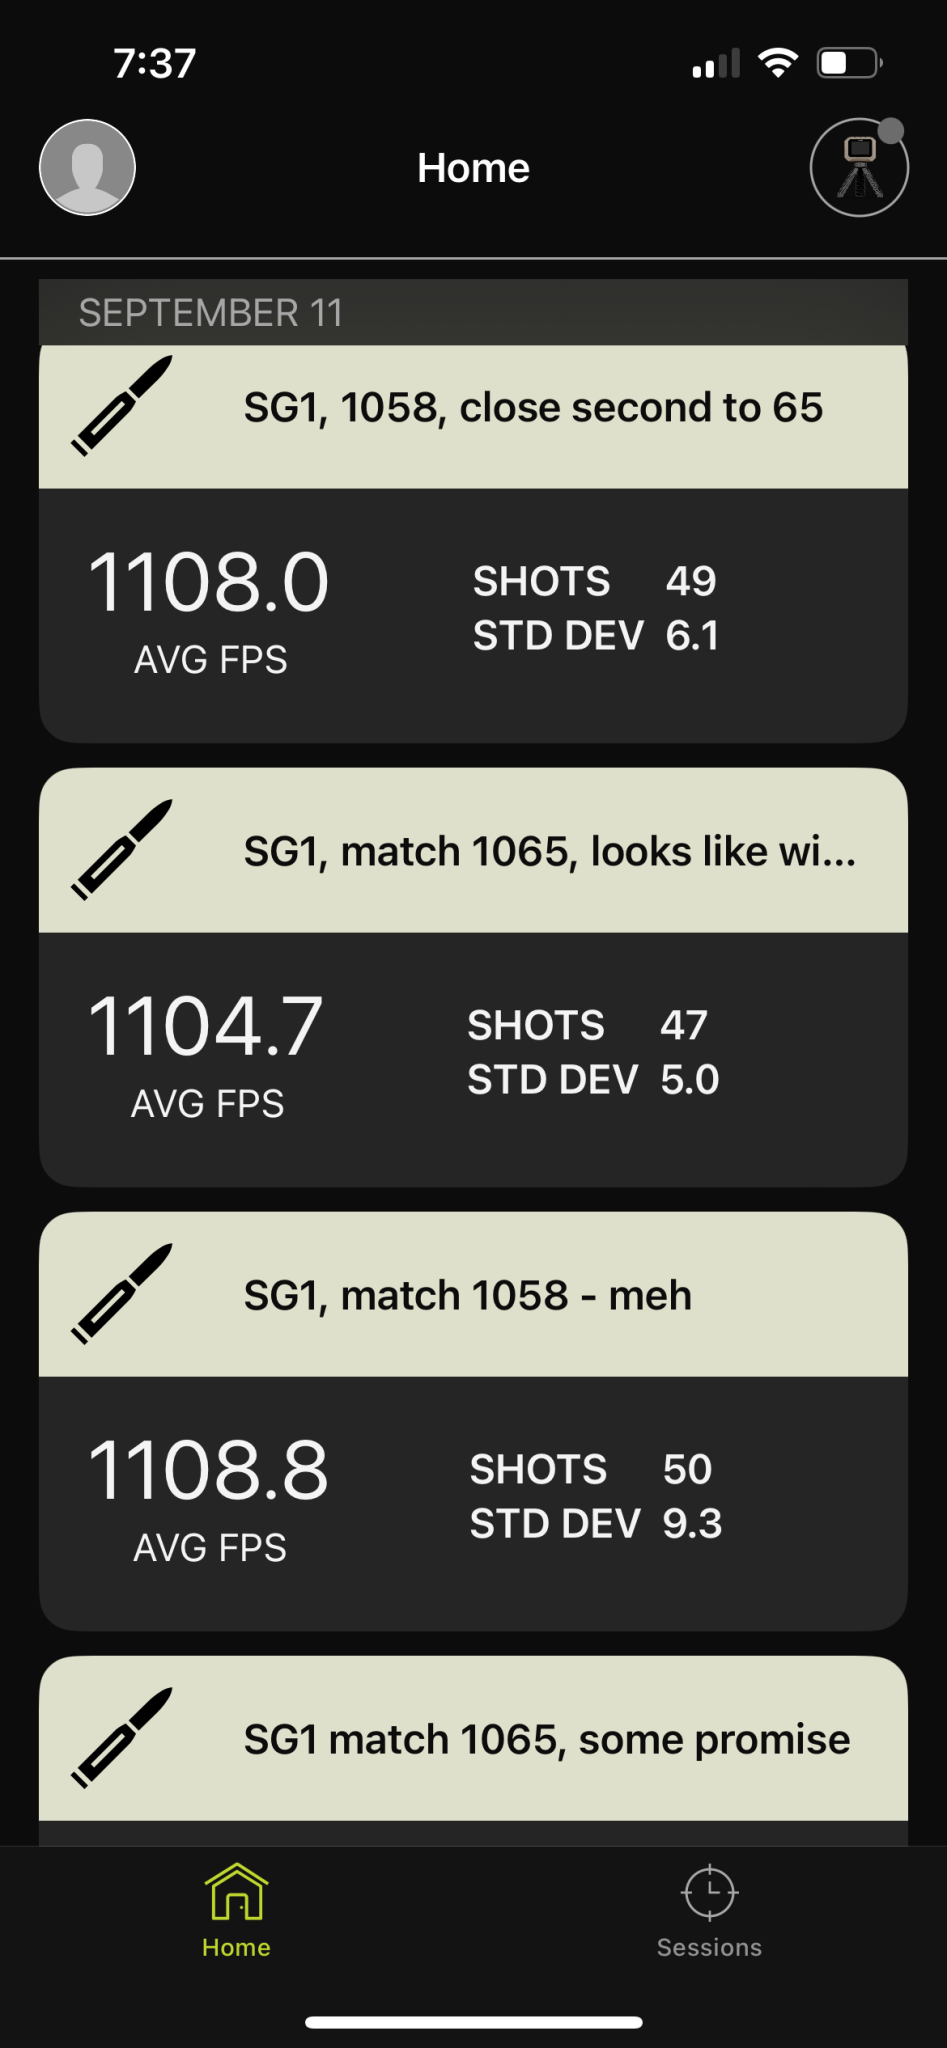
Task: Tap the September 11 date header
Action: tap(211, 313)
